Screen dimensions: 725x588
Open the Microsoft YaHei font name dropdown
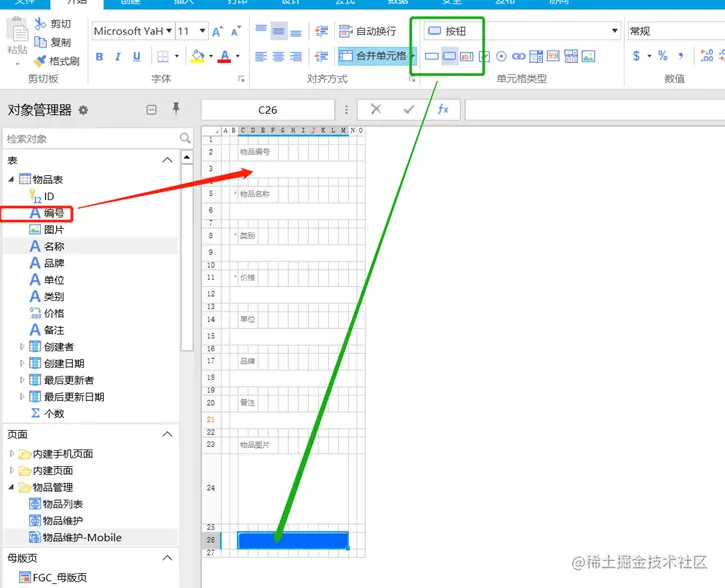click(169, 31)
